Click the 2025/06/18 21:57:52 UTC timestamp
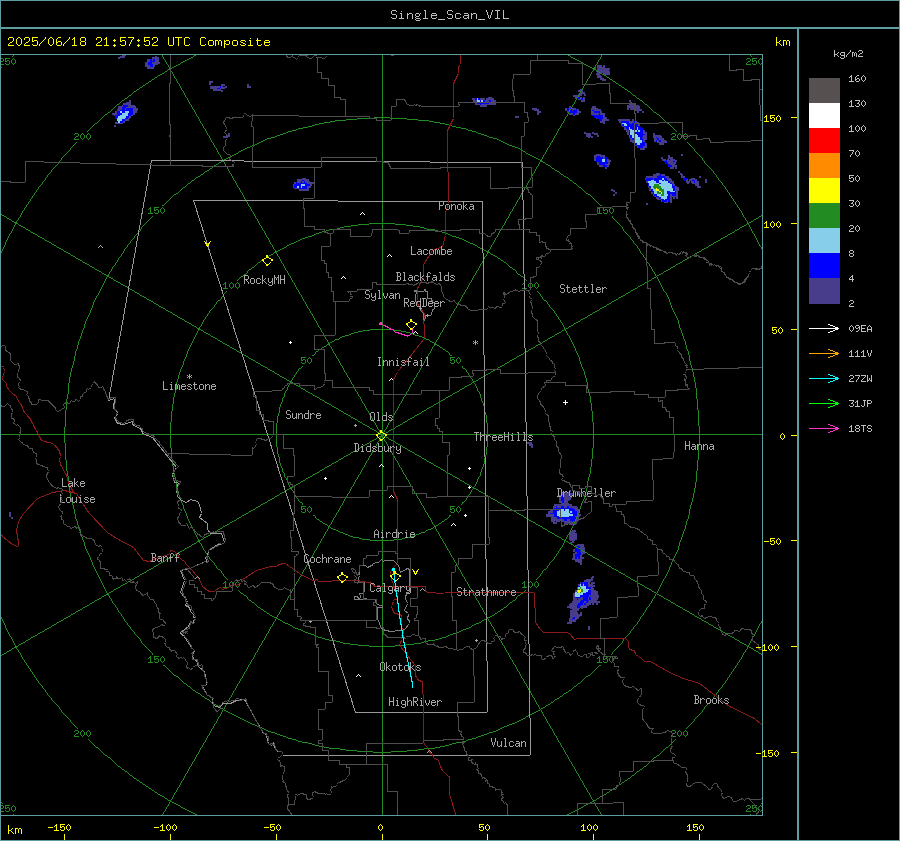 click(x=139, y=42)
